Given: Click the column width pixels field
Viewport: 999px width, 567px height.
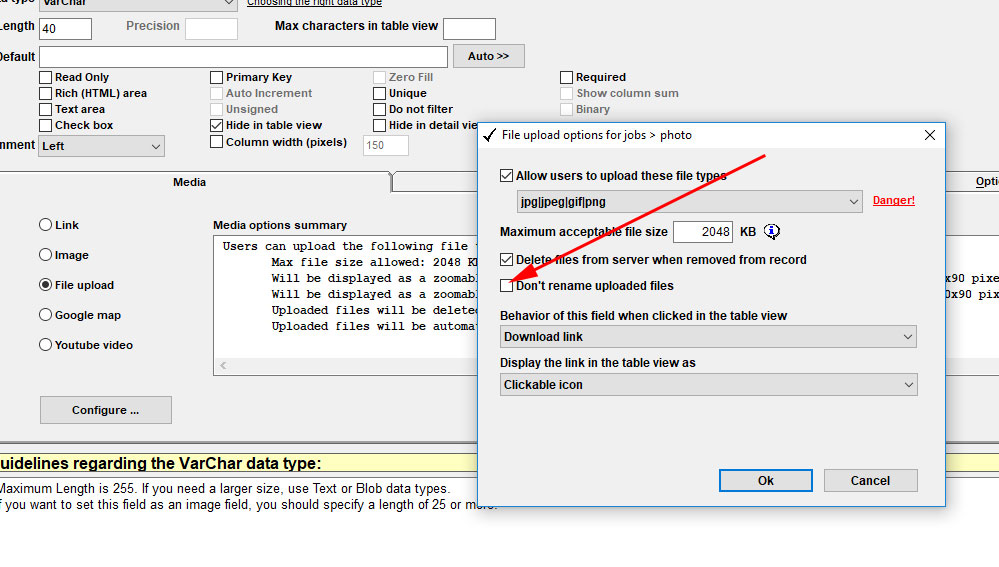Looking at the screenshot, I should click(x=385, y=145).
